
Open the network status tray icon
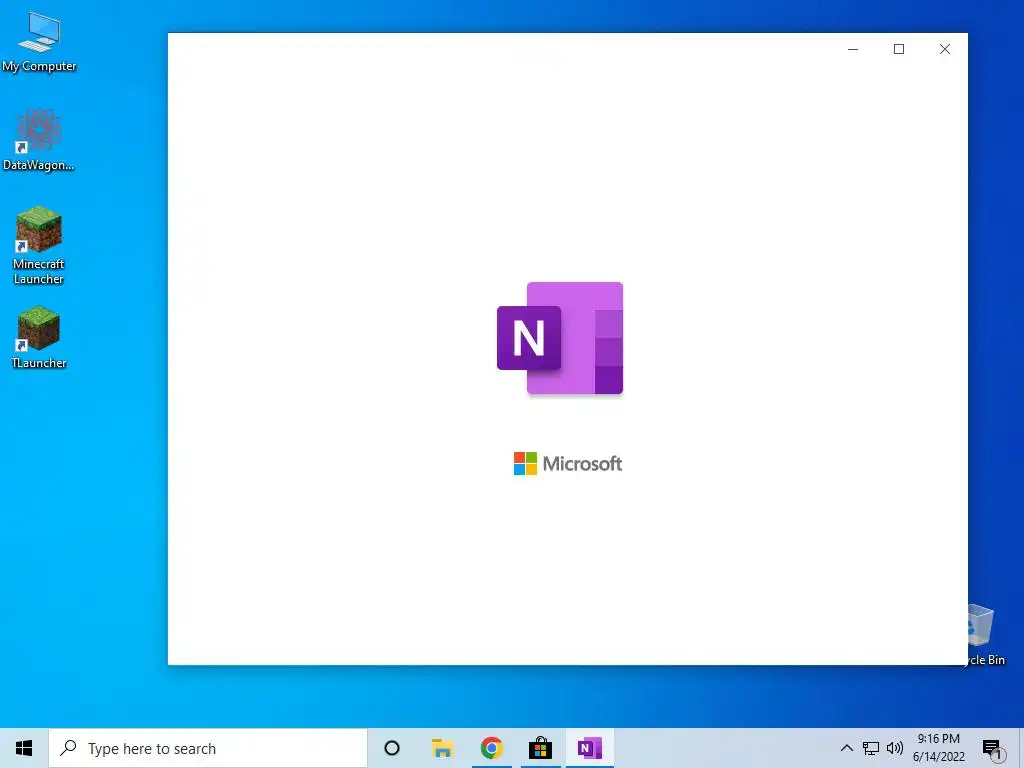pos(871,748)
